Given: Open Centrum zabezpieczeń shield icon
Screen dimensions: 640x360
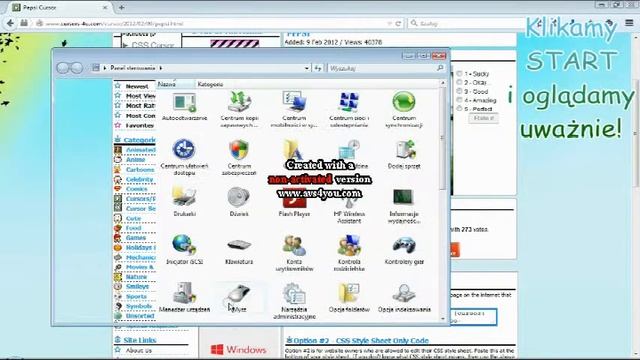Looking at the screenshot, I should click(x=239, y=158).
